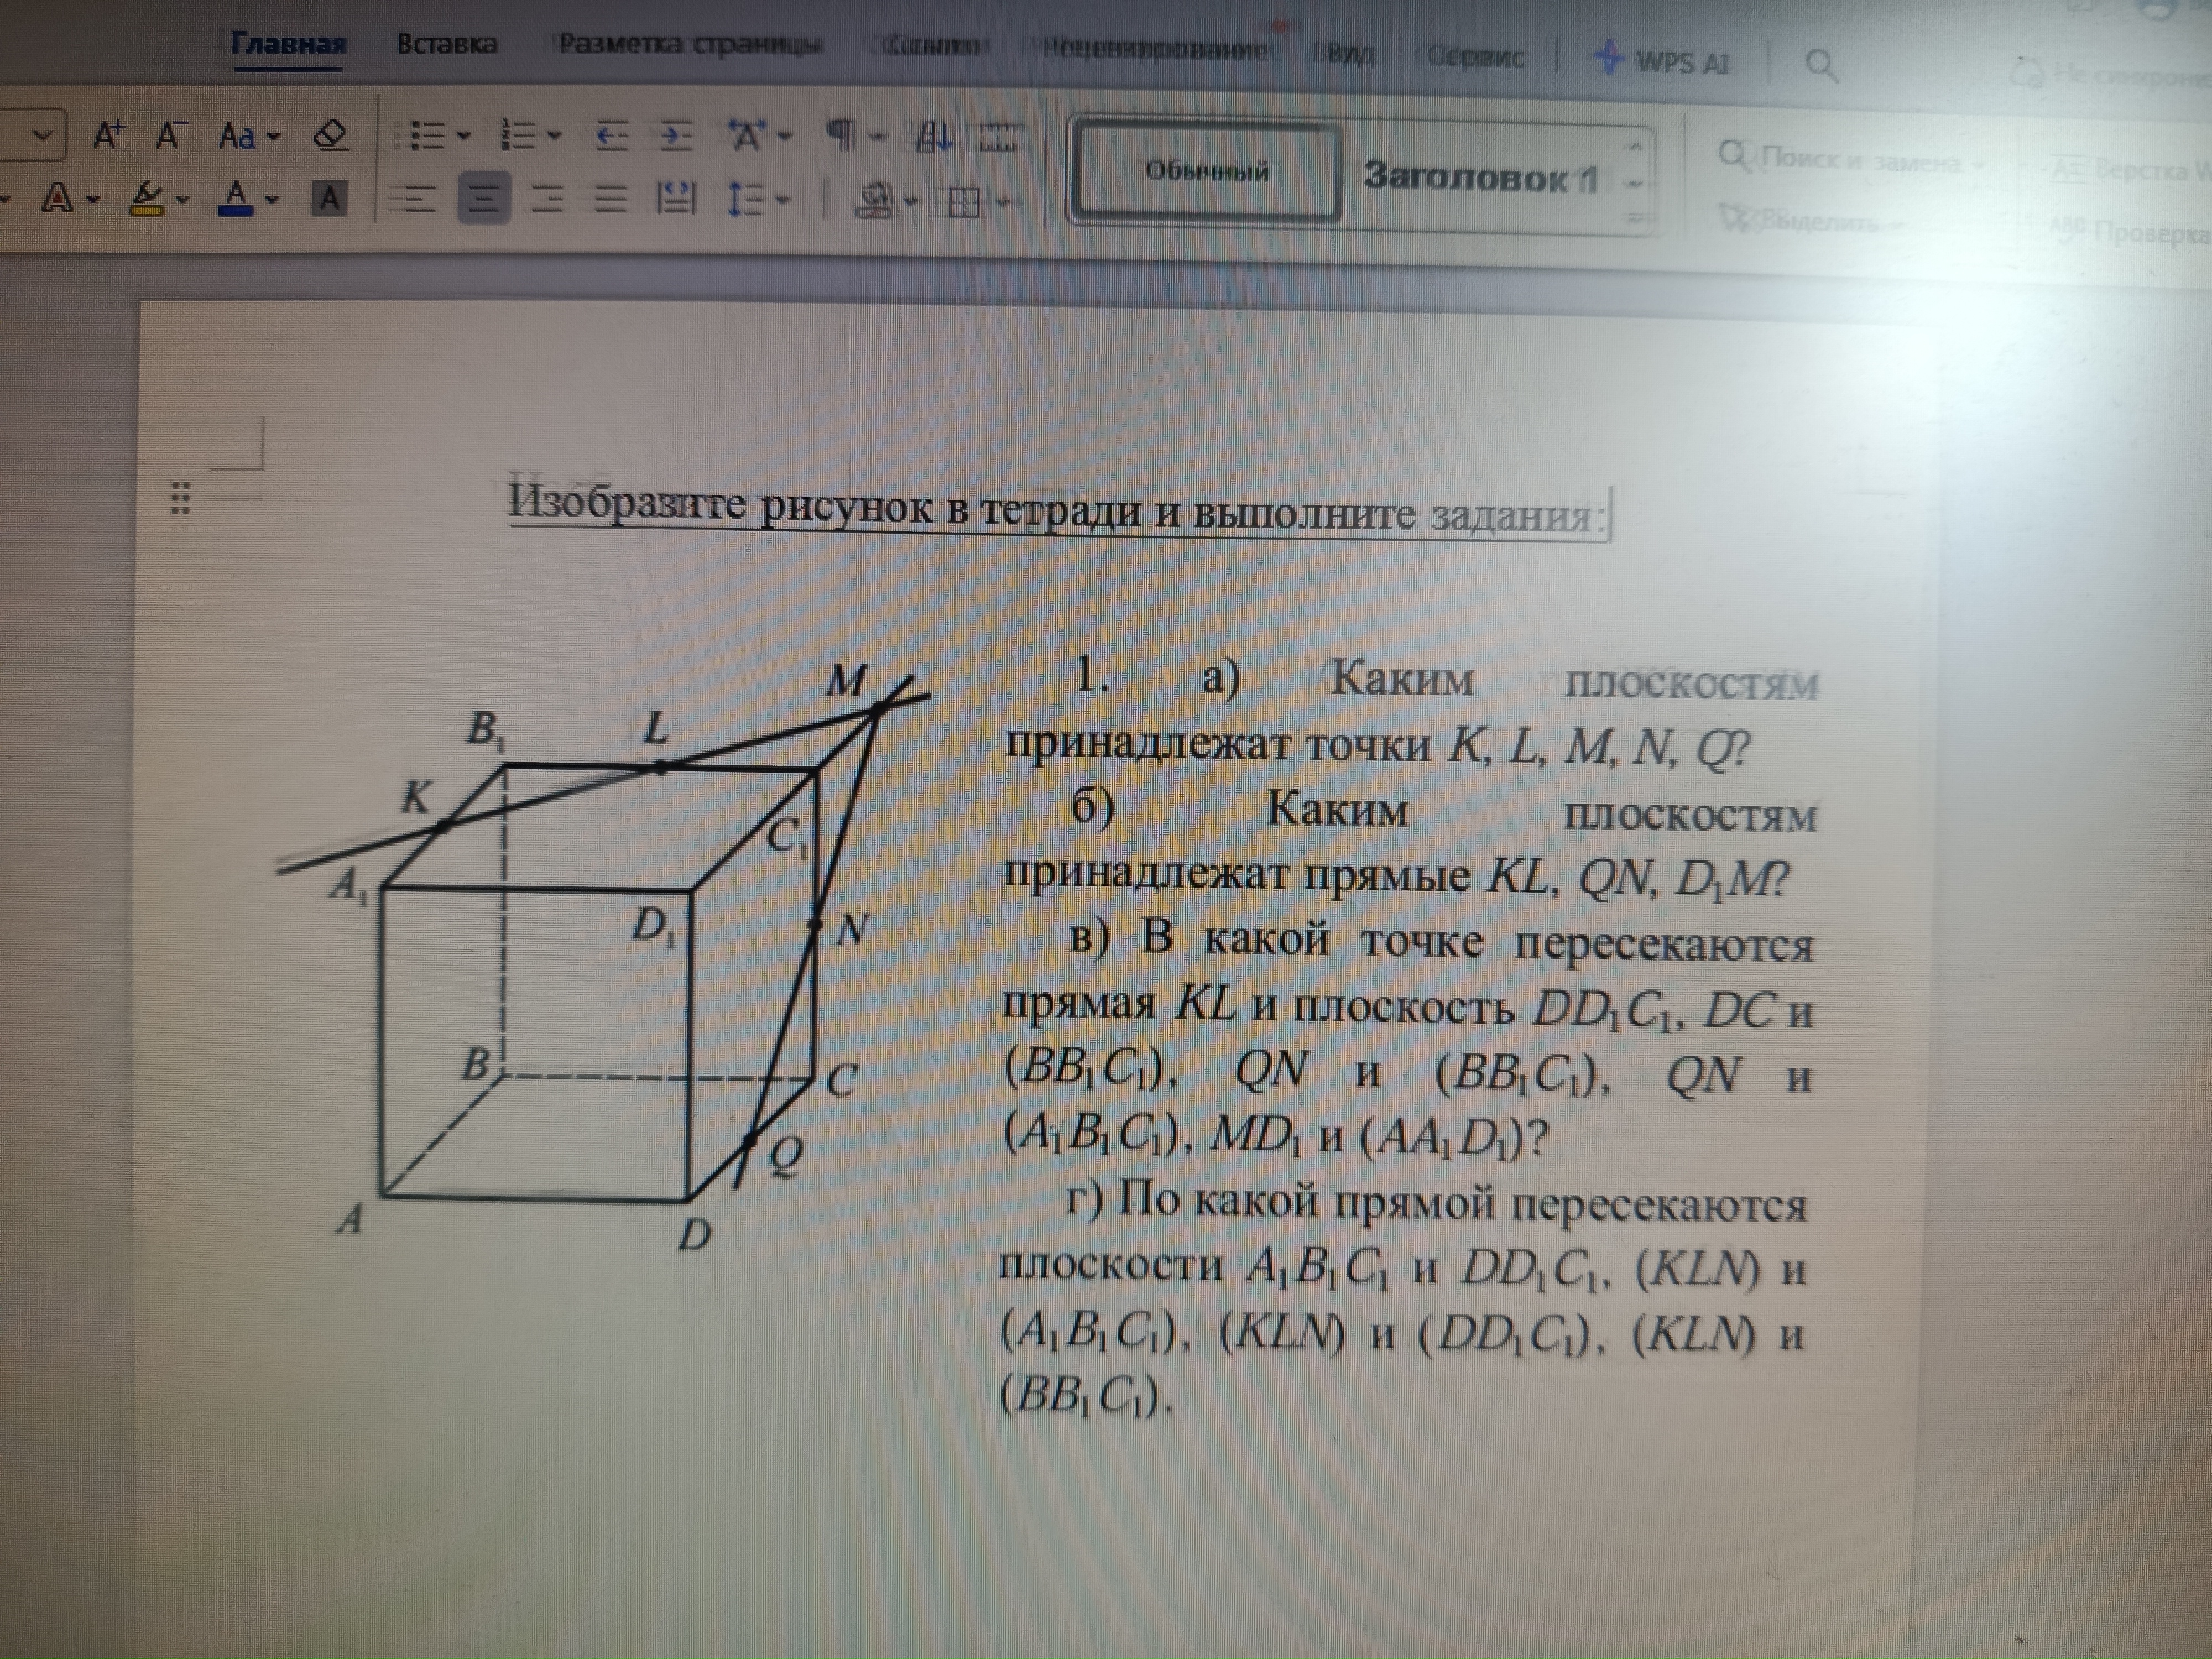The height and width of the screenshot is (1659, 2212).
Task: Click the increase indent icon
Action: 677,136
